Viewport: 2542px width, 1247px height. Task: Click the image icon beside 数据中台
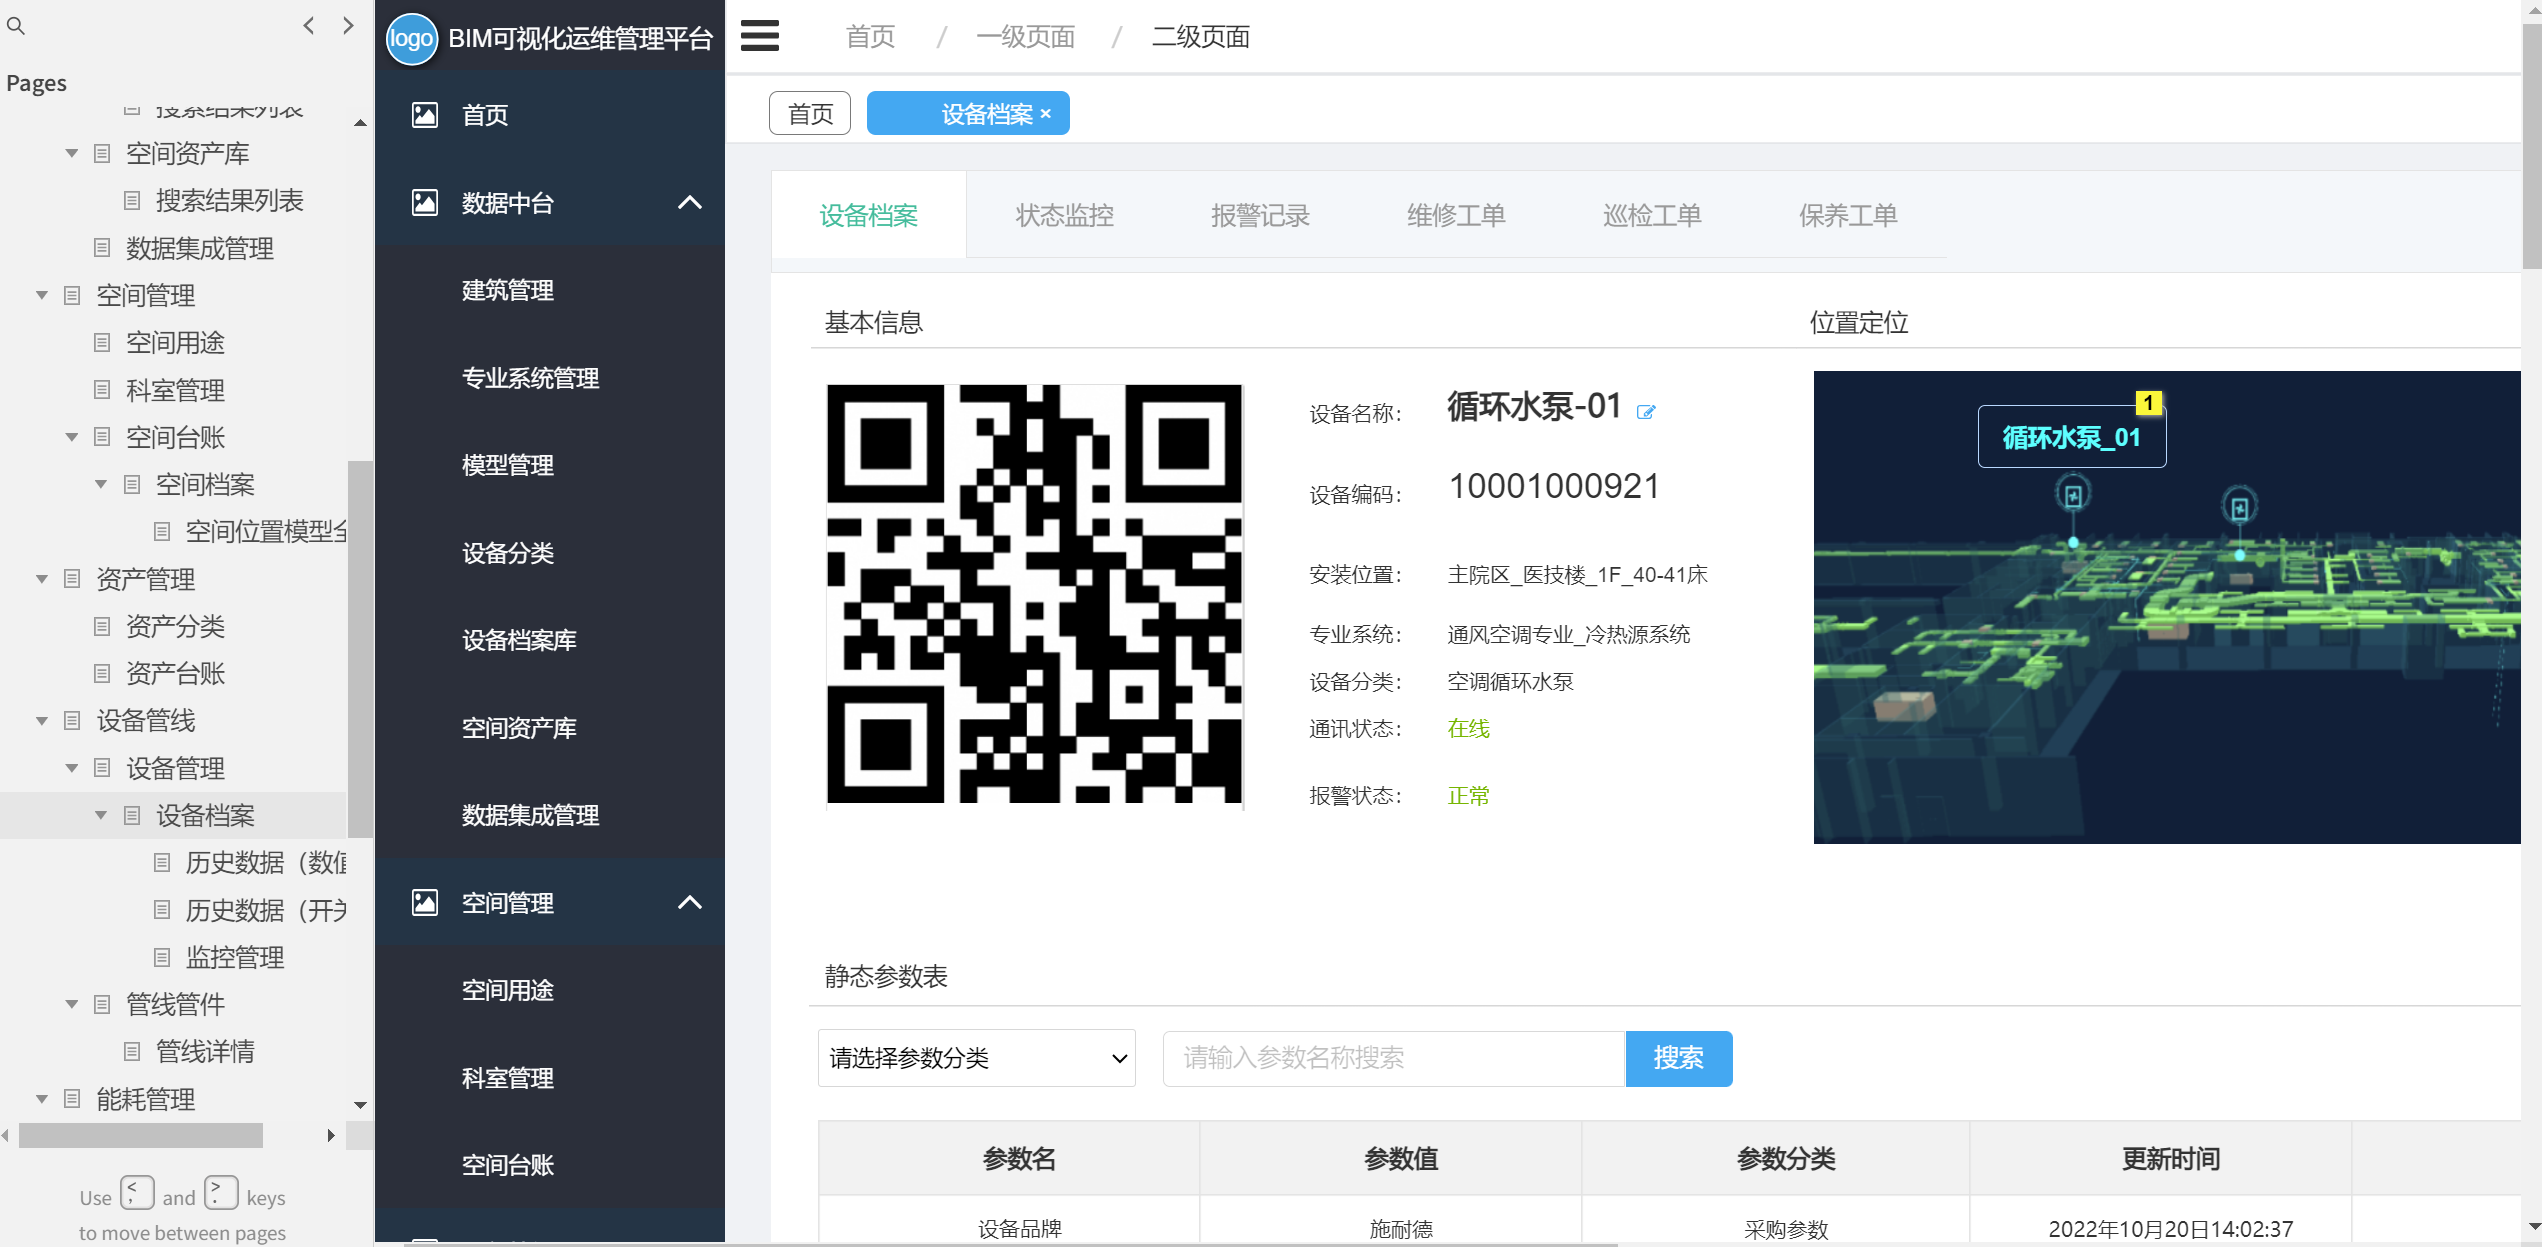click(425, 203)
